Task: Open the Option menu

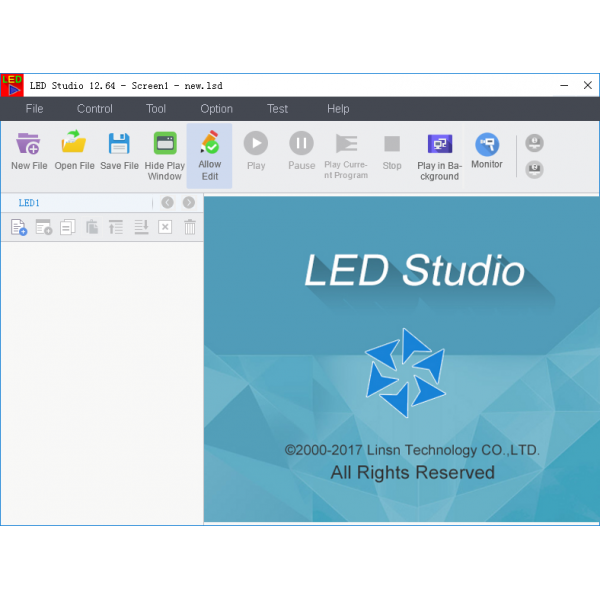Action: [x=216, y=109]
